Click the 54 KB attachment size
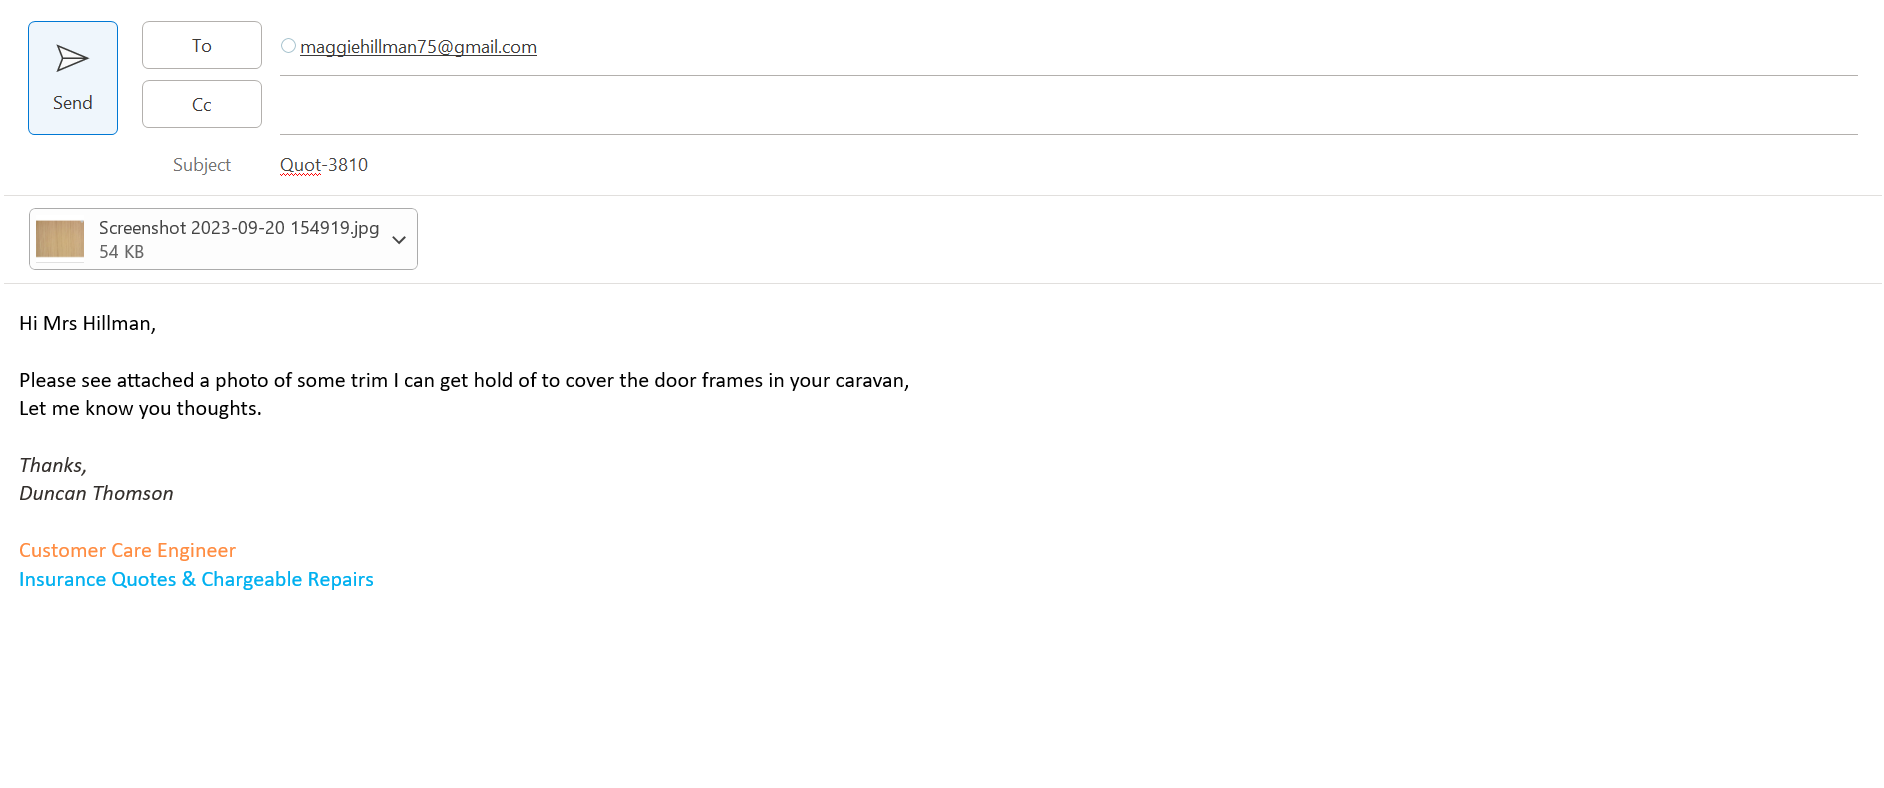 tap(121, 252)
